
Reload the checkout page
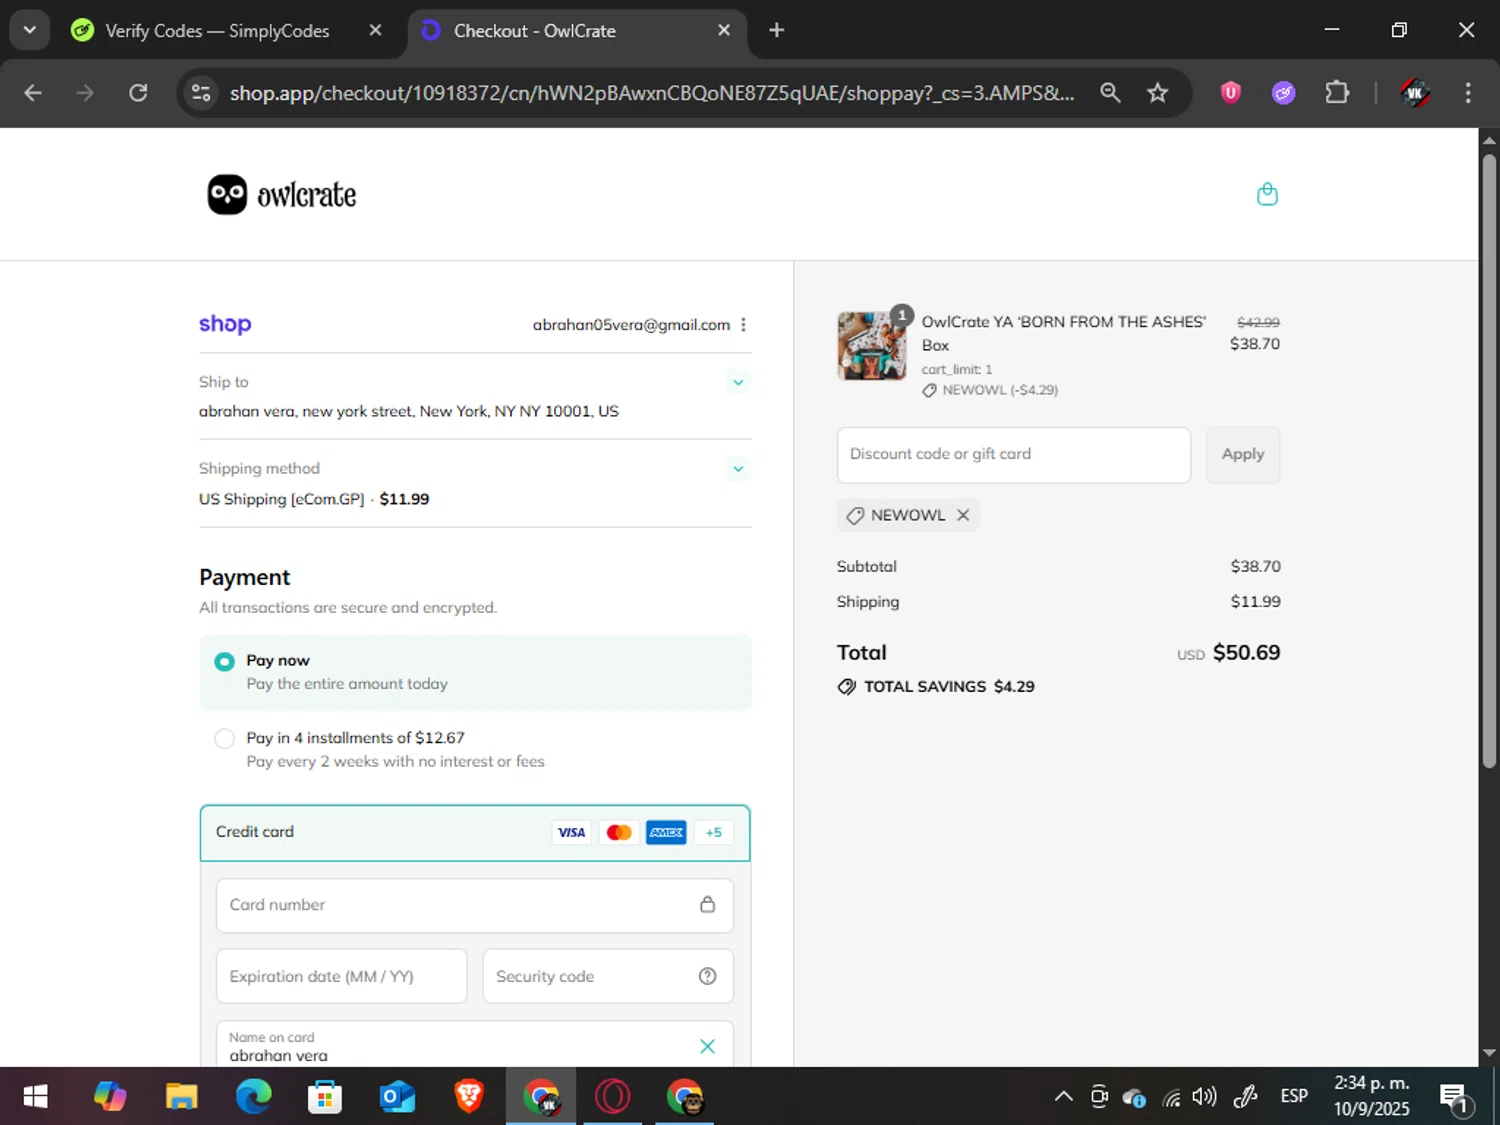tap(138, 93)
